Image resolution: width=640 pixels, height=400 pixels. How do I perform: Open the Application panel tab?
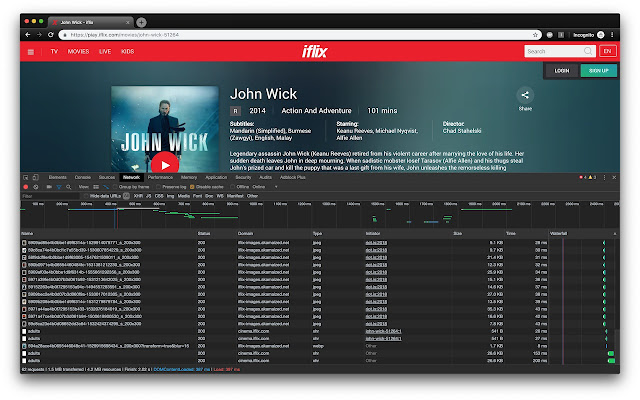pos(216,178)
